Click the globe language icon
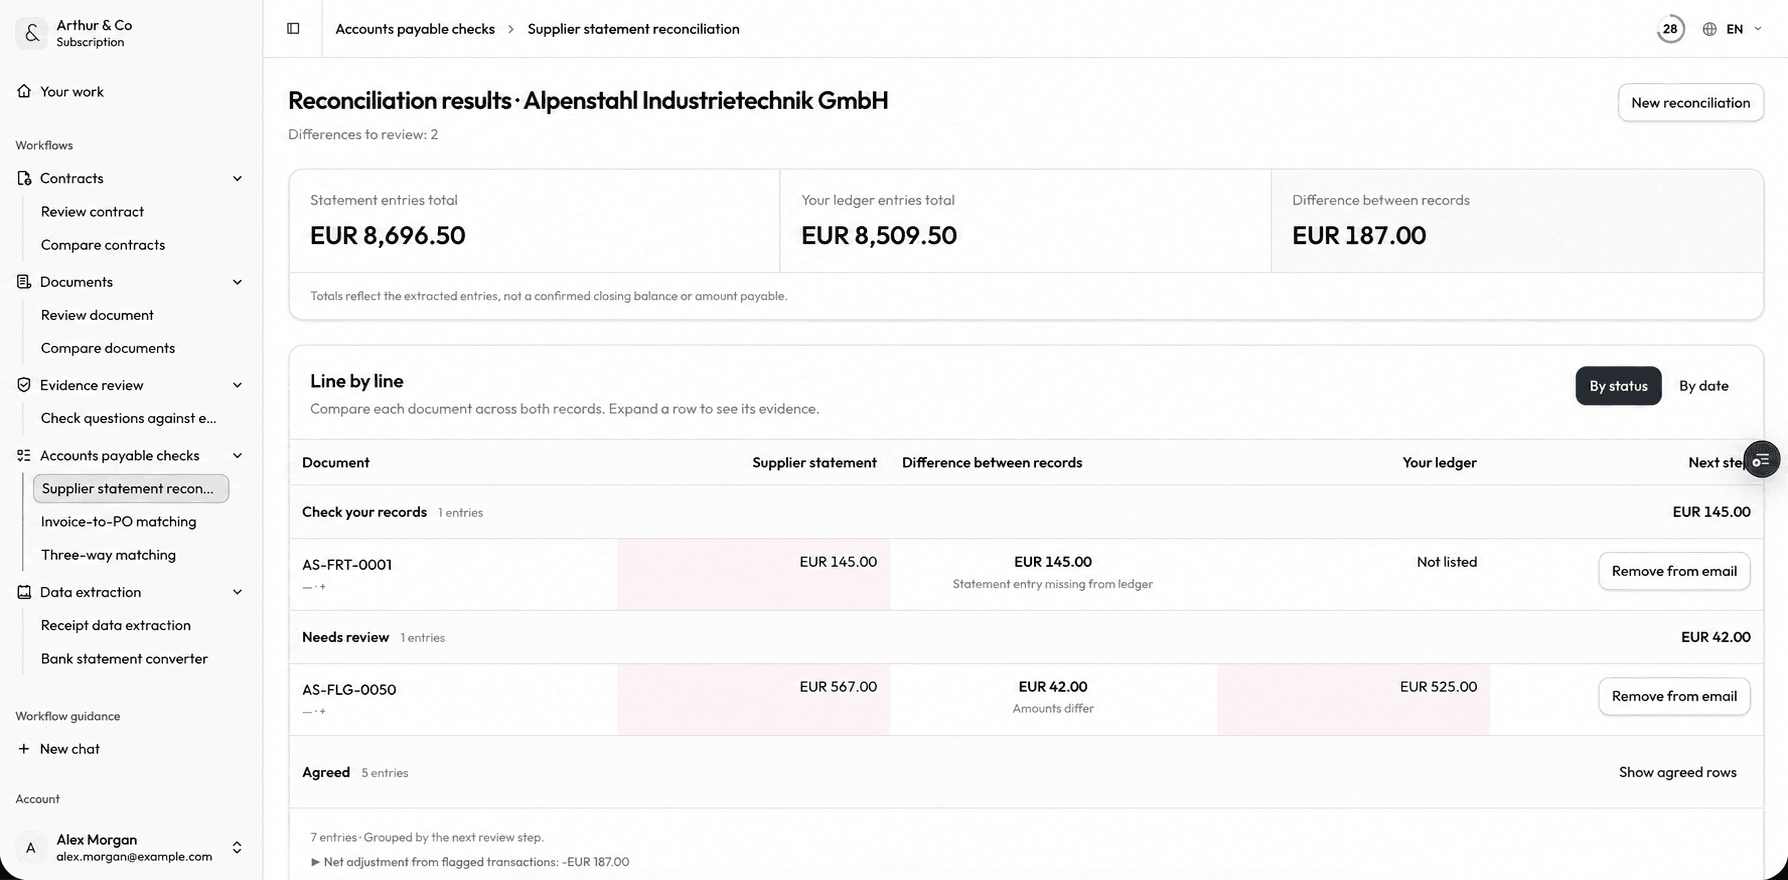 coord(1710,29)
